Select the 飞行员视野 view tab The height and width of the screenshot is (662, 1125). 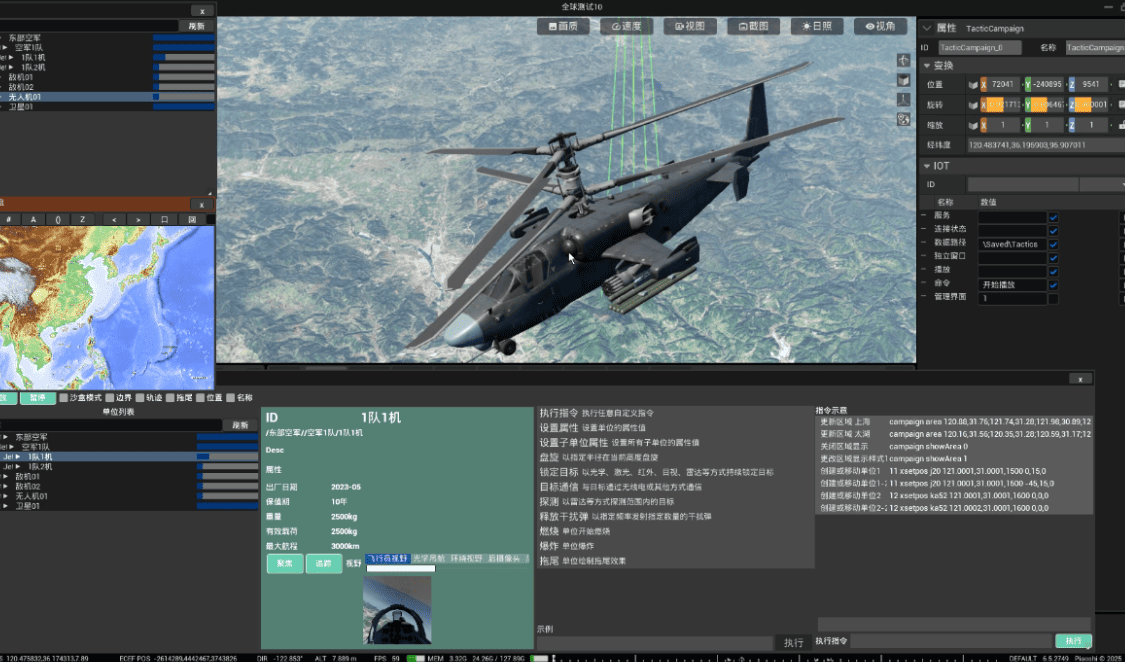[x=386, y=559]
